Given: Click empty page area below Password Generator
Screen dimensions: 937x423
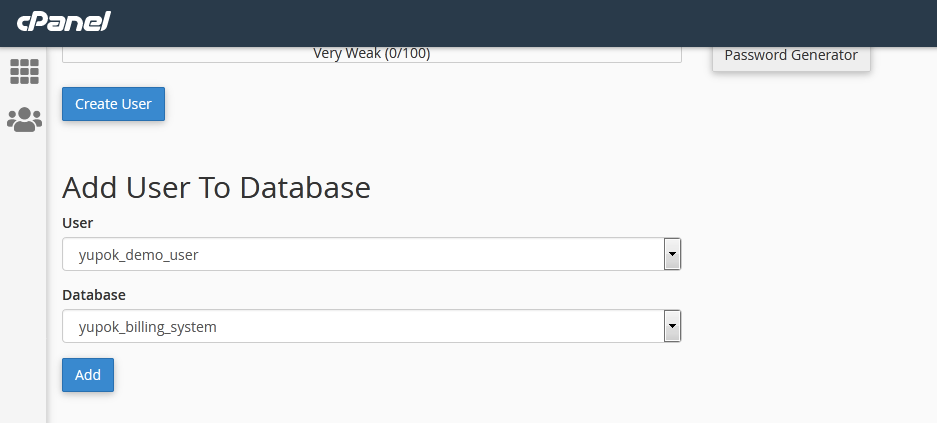Looking at the screenshot, I should pos(800,200).
